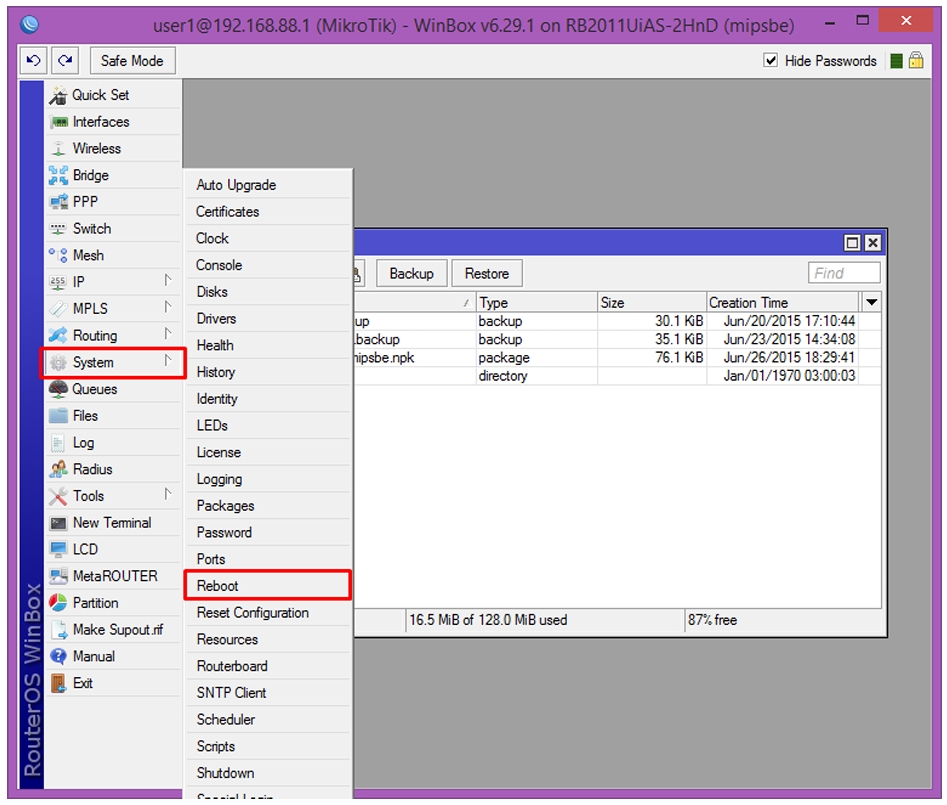Expand the MPLS submenu
The height and width of the screenshot is (805, 947).
(168, 307)
